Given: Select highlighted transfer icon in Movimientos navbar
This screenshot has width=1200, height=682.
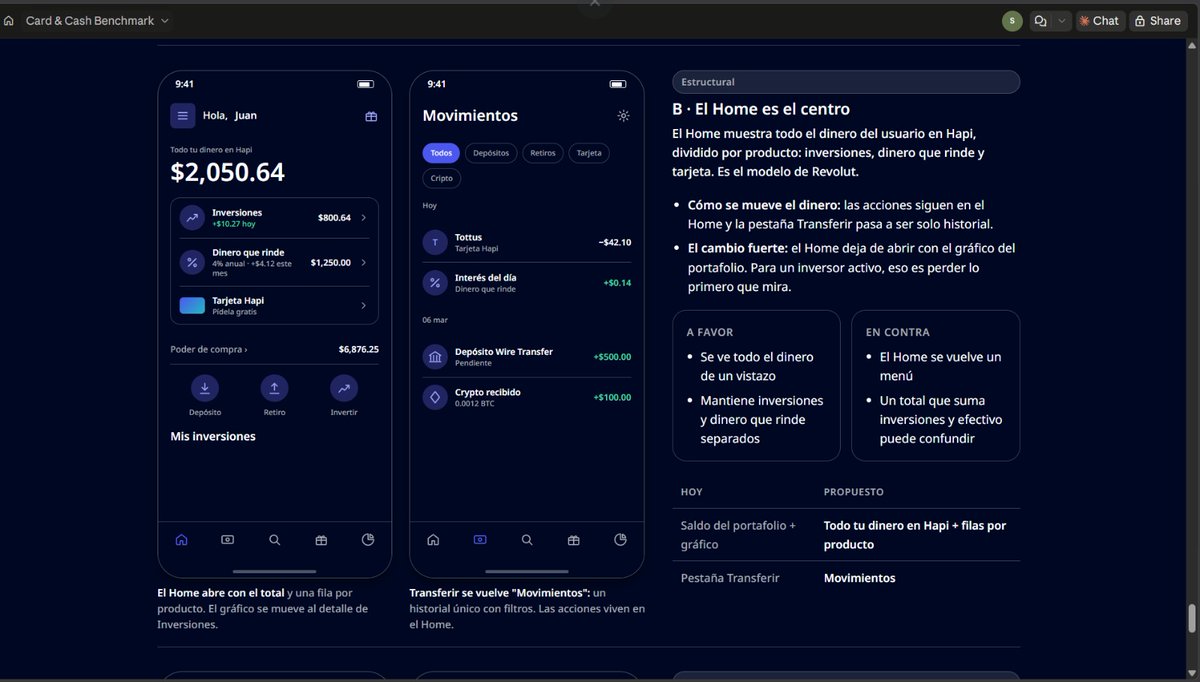Looking at the screenshot, I should coord(480,540).
